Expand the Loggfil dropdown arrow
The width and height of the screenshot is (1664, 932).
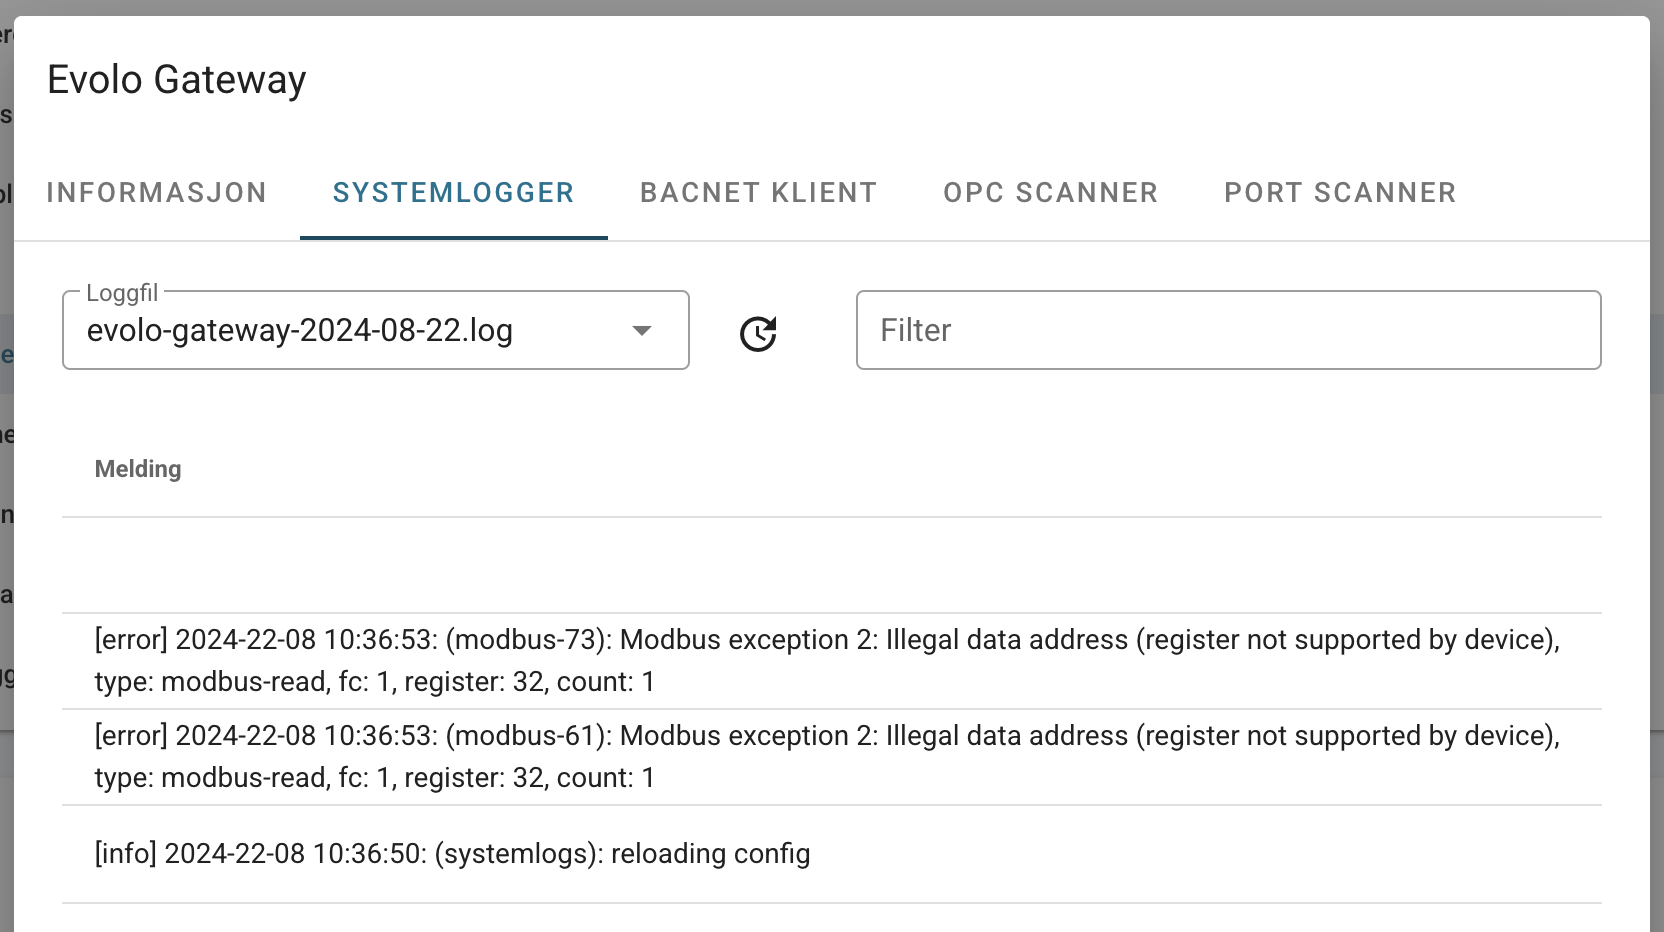(x=642, y=331)
